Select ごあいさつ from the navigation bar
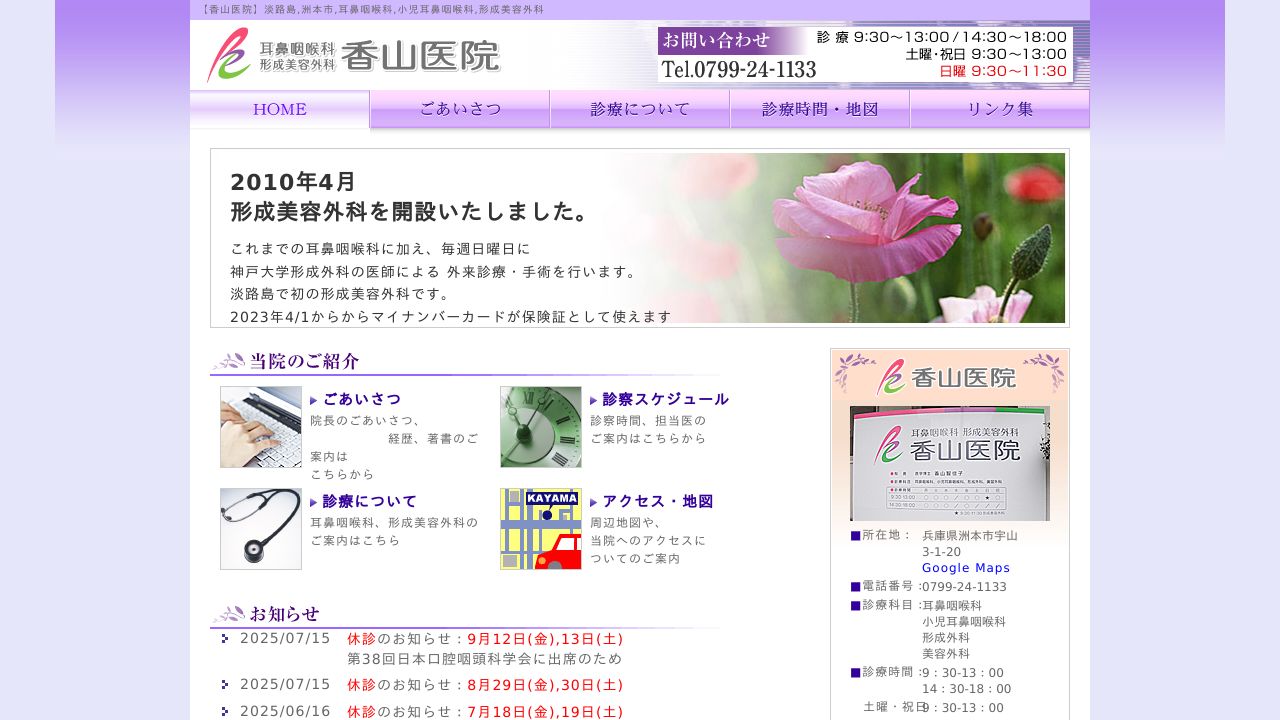The image size is (1280, 720). click(459, 109)
